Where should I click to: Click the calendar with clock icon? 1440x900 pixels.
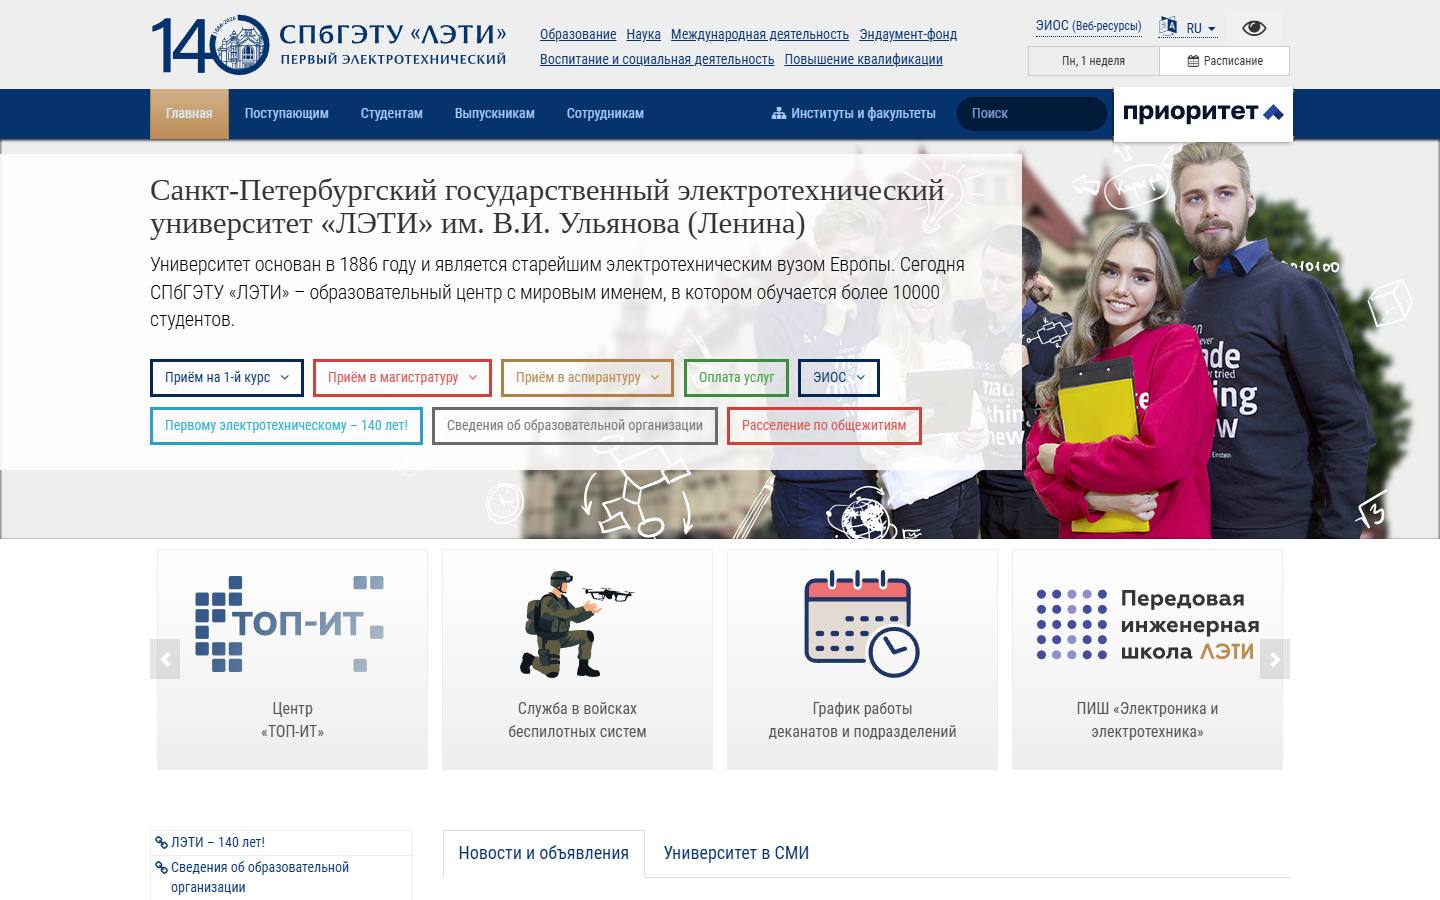click(862, 624)
